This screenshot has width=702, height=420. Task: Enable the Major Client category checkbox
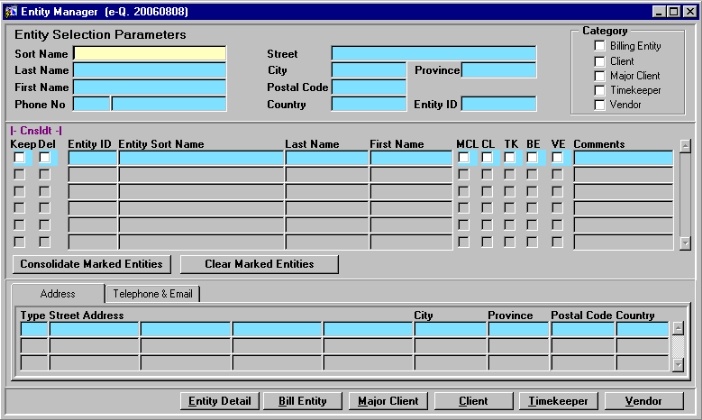599,75
